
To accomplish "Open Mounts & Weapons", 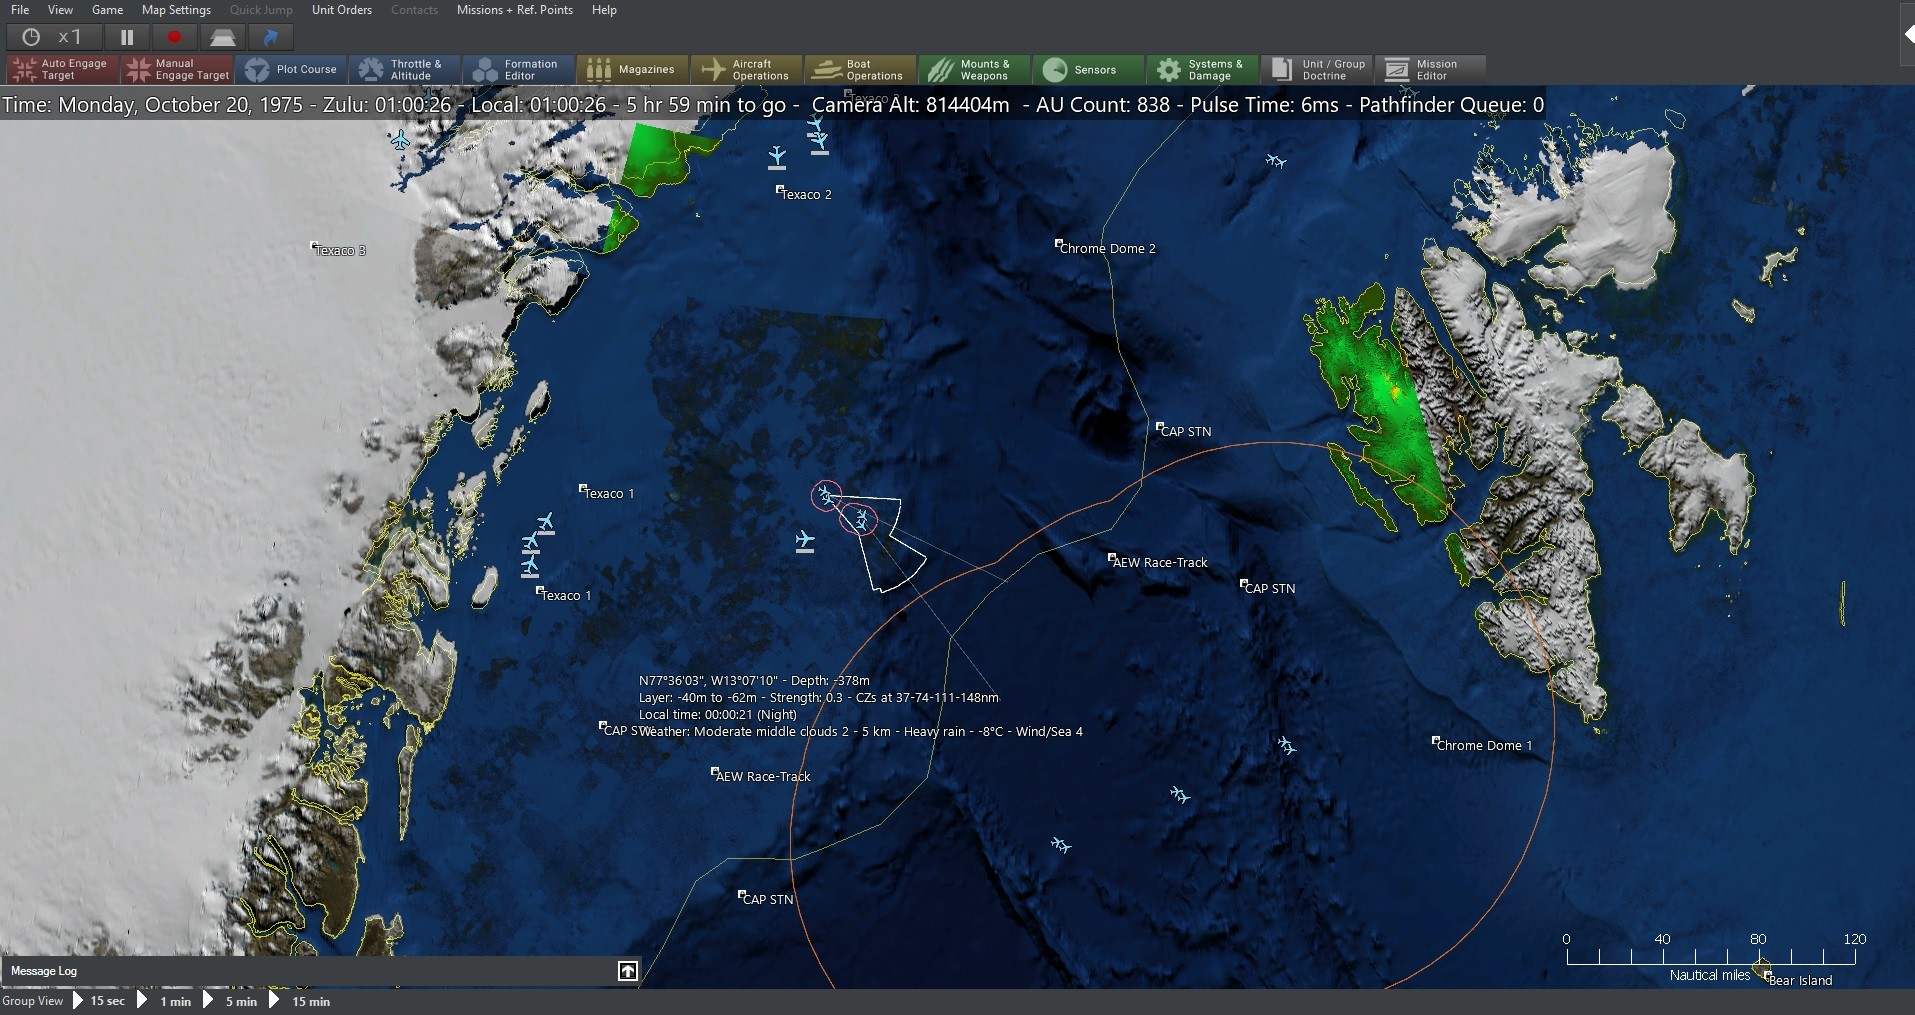I will (x=972, y=69).
